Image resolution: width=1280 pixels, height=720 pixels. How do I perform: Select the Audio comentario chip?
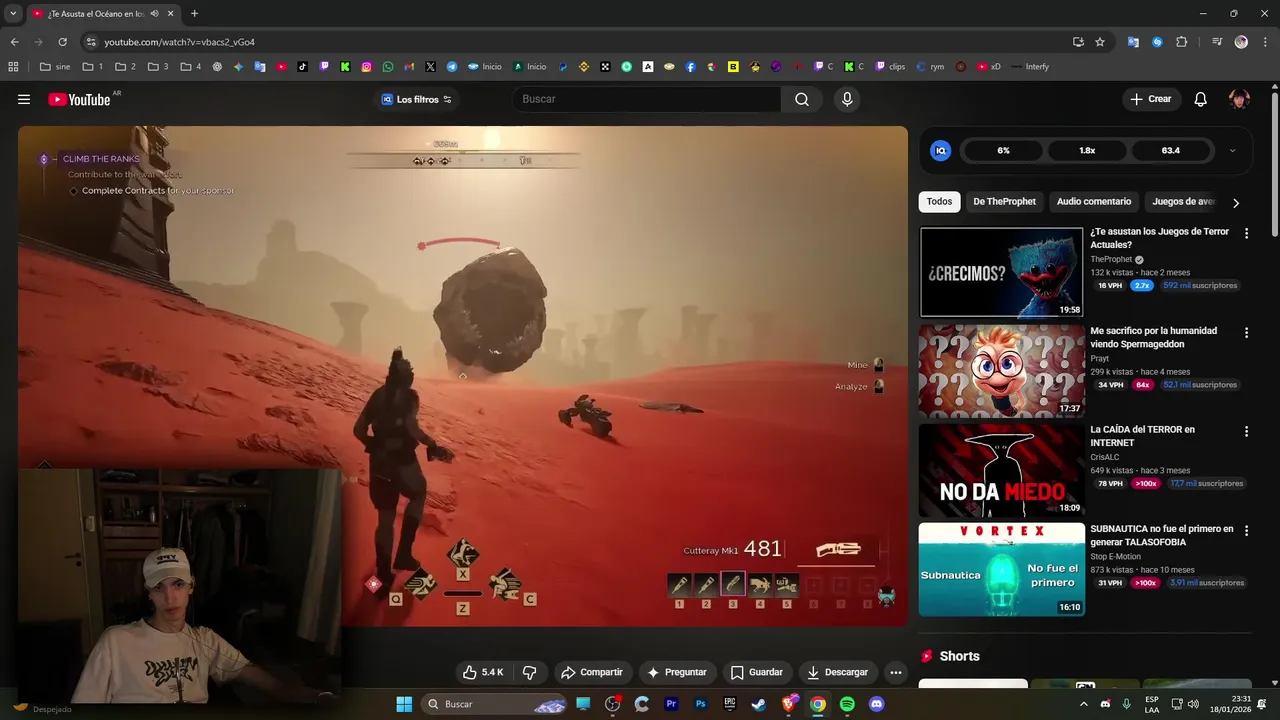tap(1094, 201)
